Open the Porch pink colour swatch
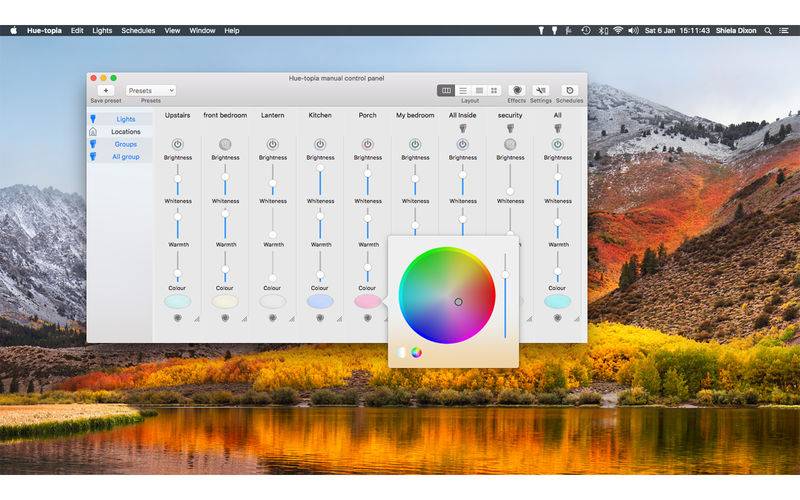Screen dimensions: 800x500 pos(367,302)
